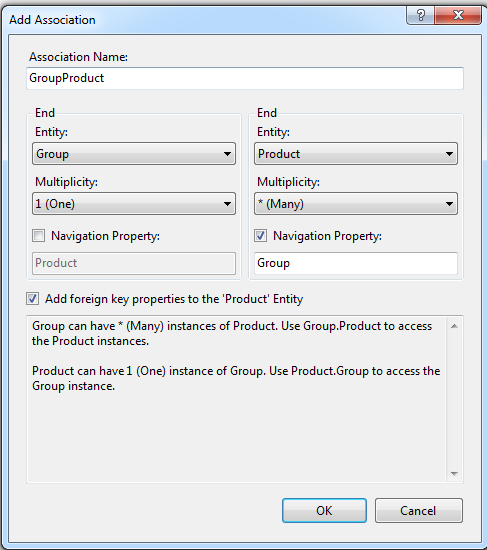Click the Group navigation property field
Screen dimensions: 487x550
pyautogui.click(x=356, y=263)
